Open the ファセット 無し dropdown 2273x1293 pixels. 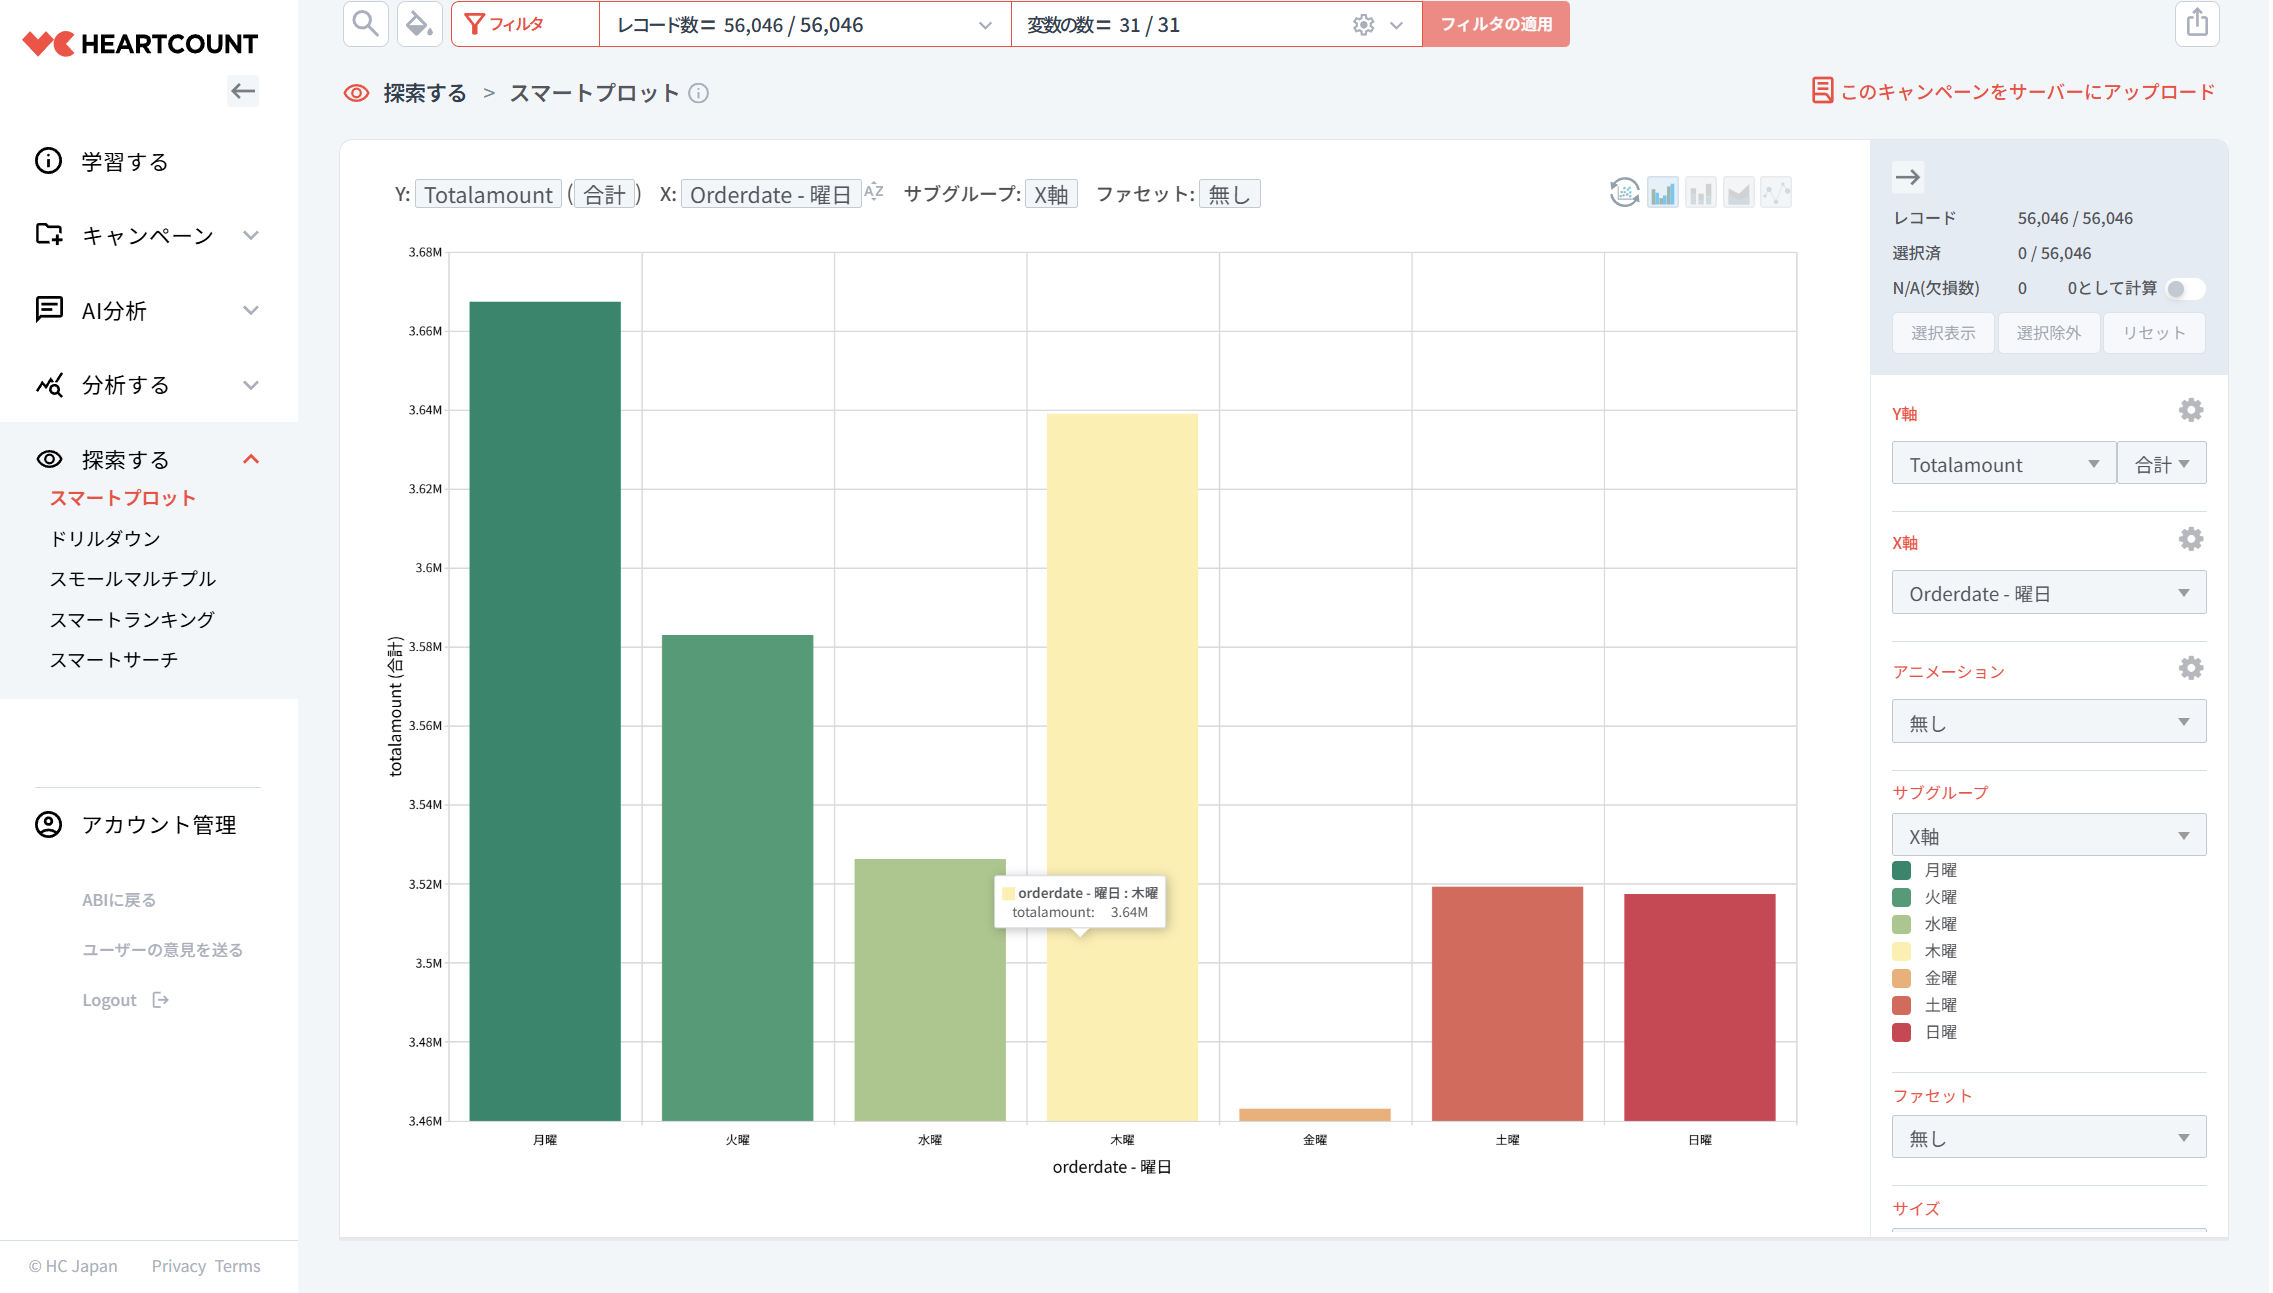pyautogui.click(x=2049, y=1137)
